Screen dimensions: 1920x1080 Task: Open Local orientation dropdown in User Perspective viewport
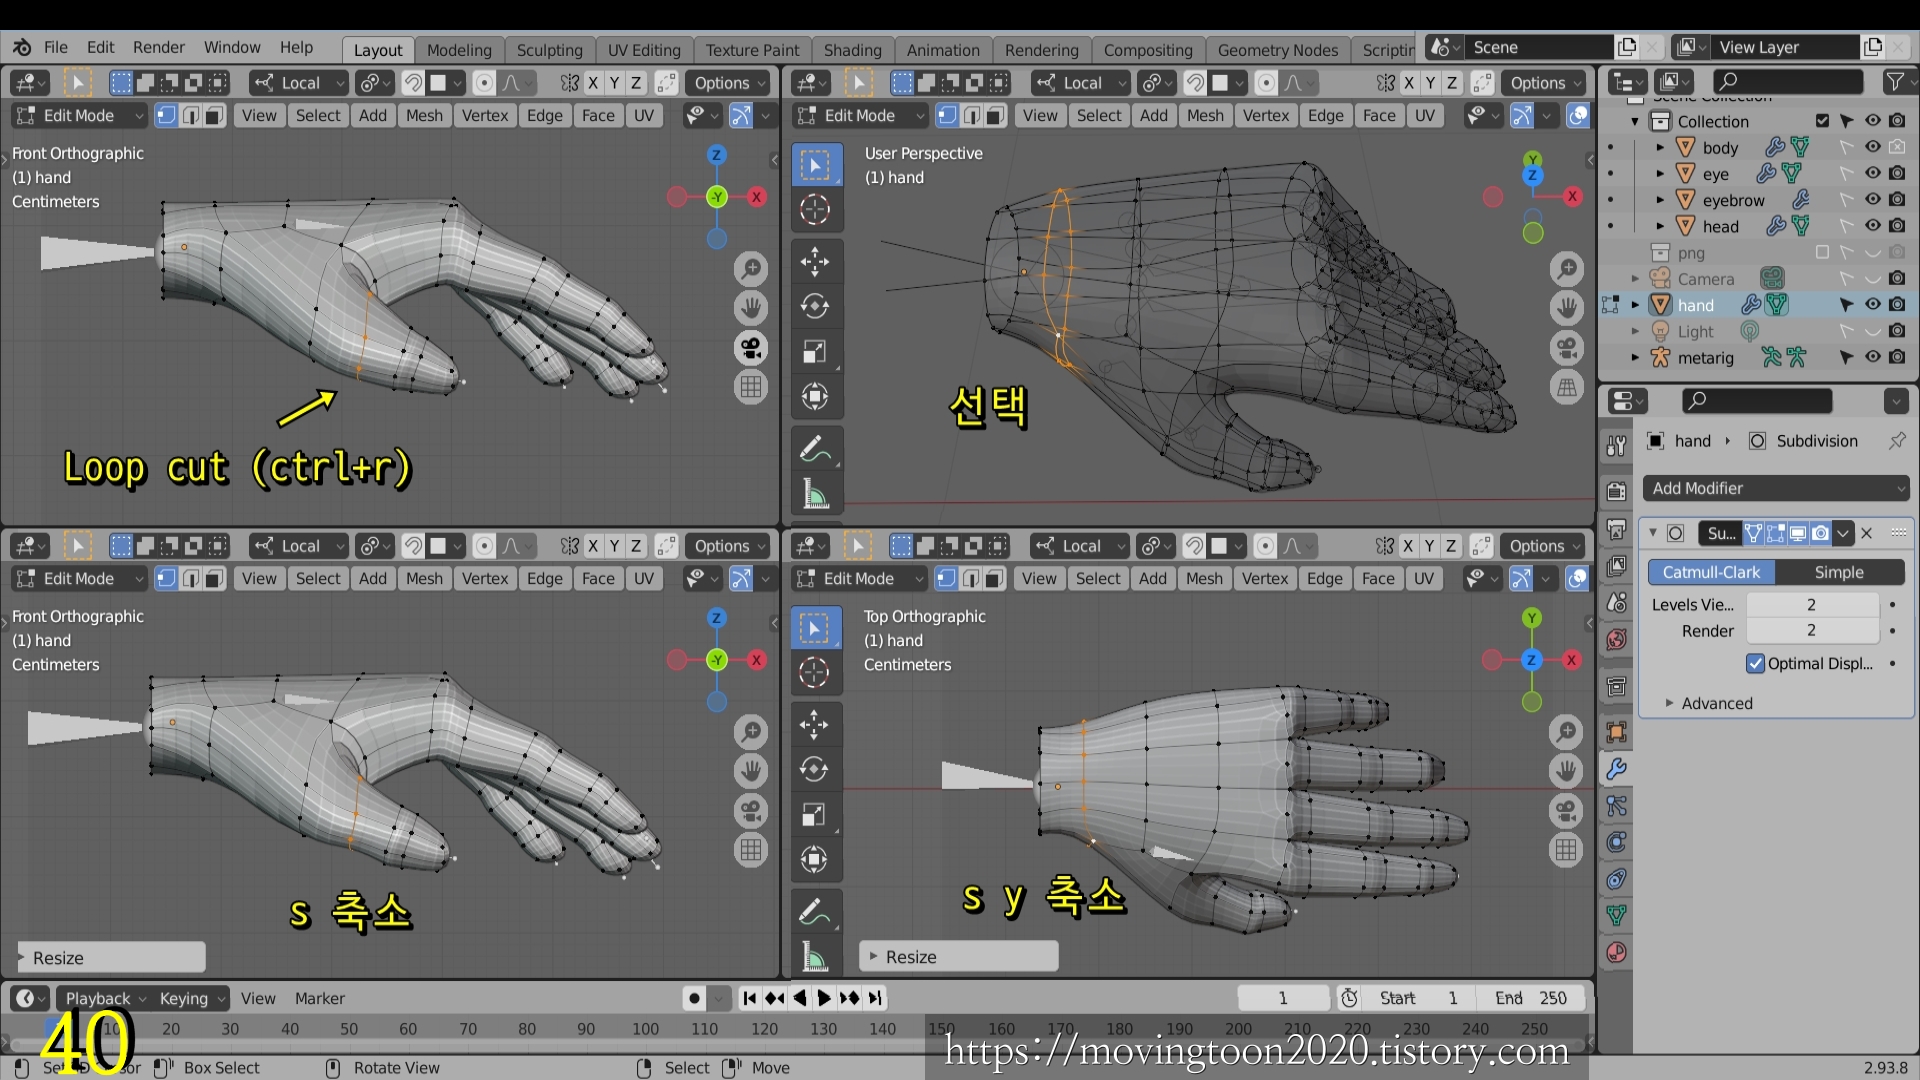click(x=1081, y=83)
